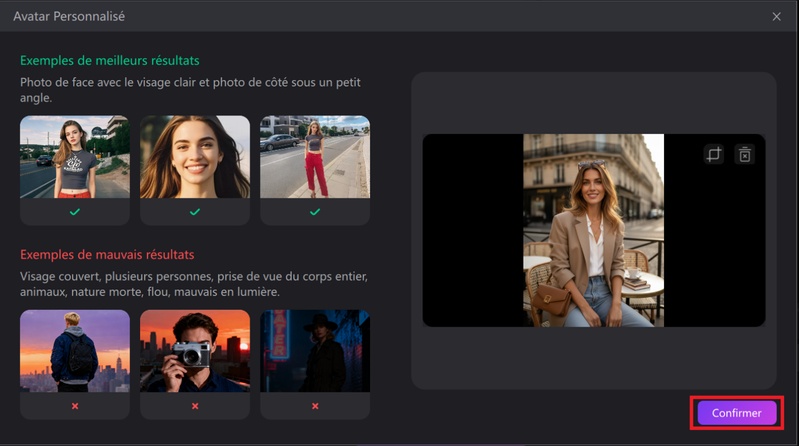Click green checkmark under red pants photo

click(x=315, y=212)
